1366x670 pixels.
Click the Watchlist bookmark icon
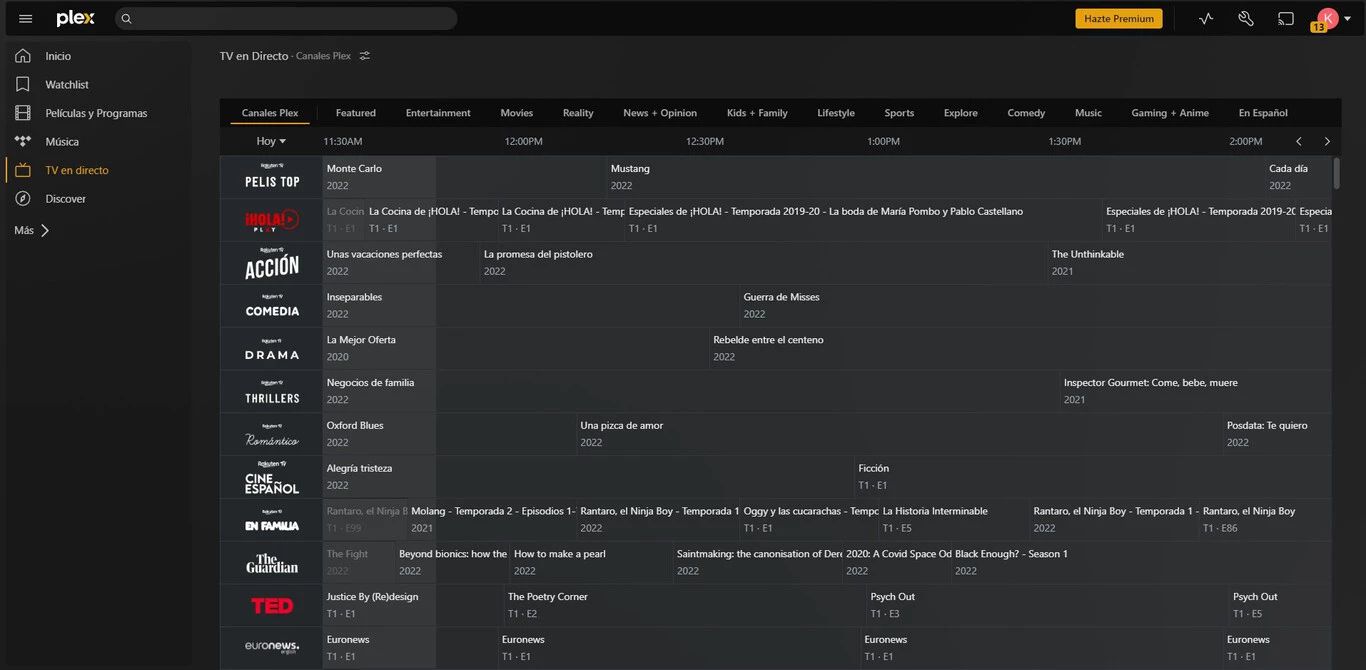coord(23,85)
